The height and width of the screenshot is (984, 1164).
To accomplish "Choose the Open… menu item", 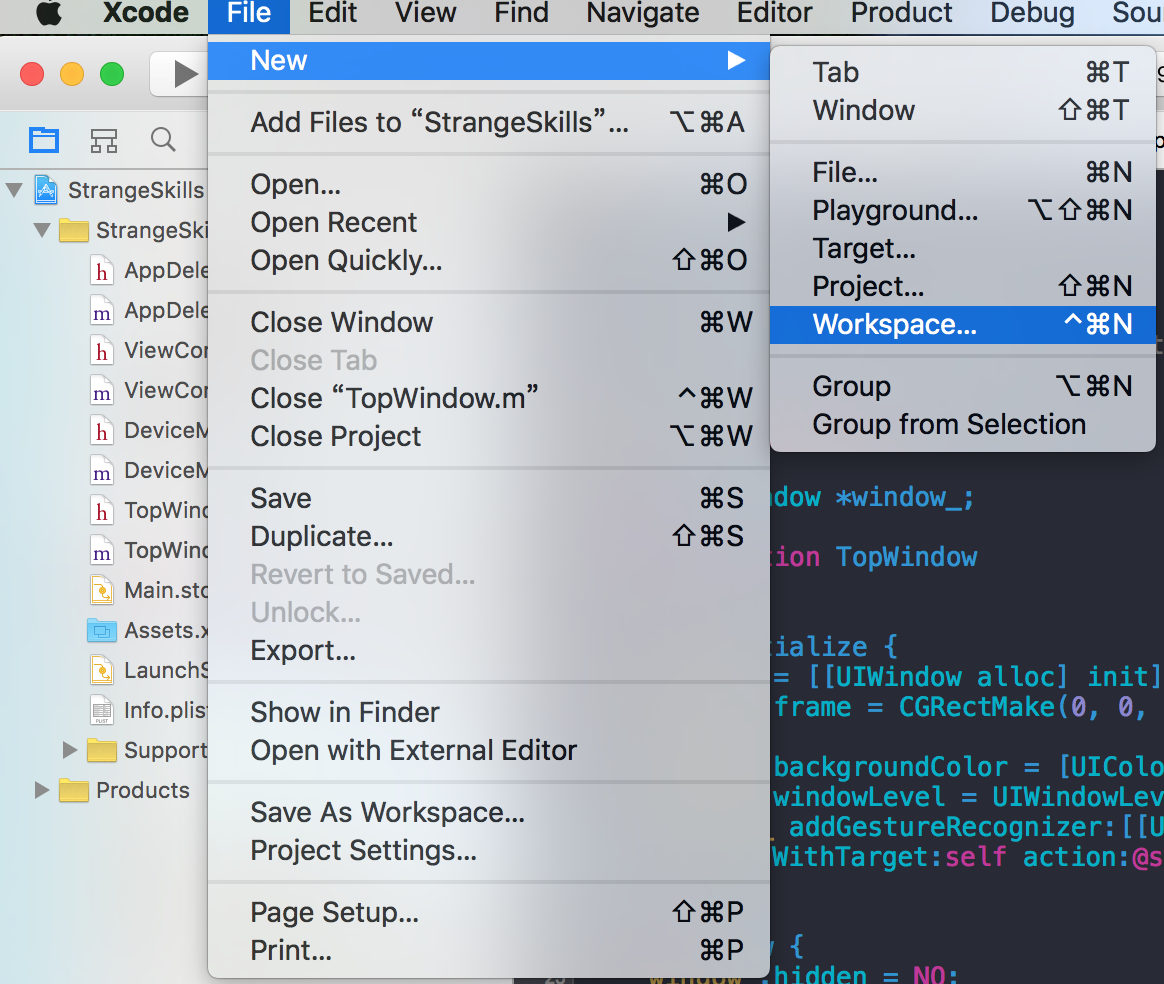I will pyautogui.click(x=488, y=185).
